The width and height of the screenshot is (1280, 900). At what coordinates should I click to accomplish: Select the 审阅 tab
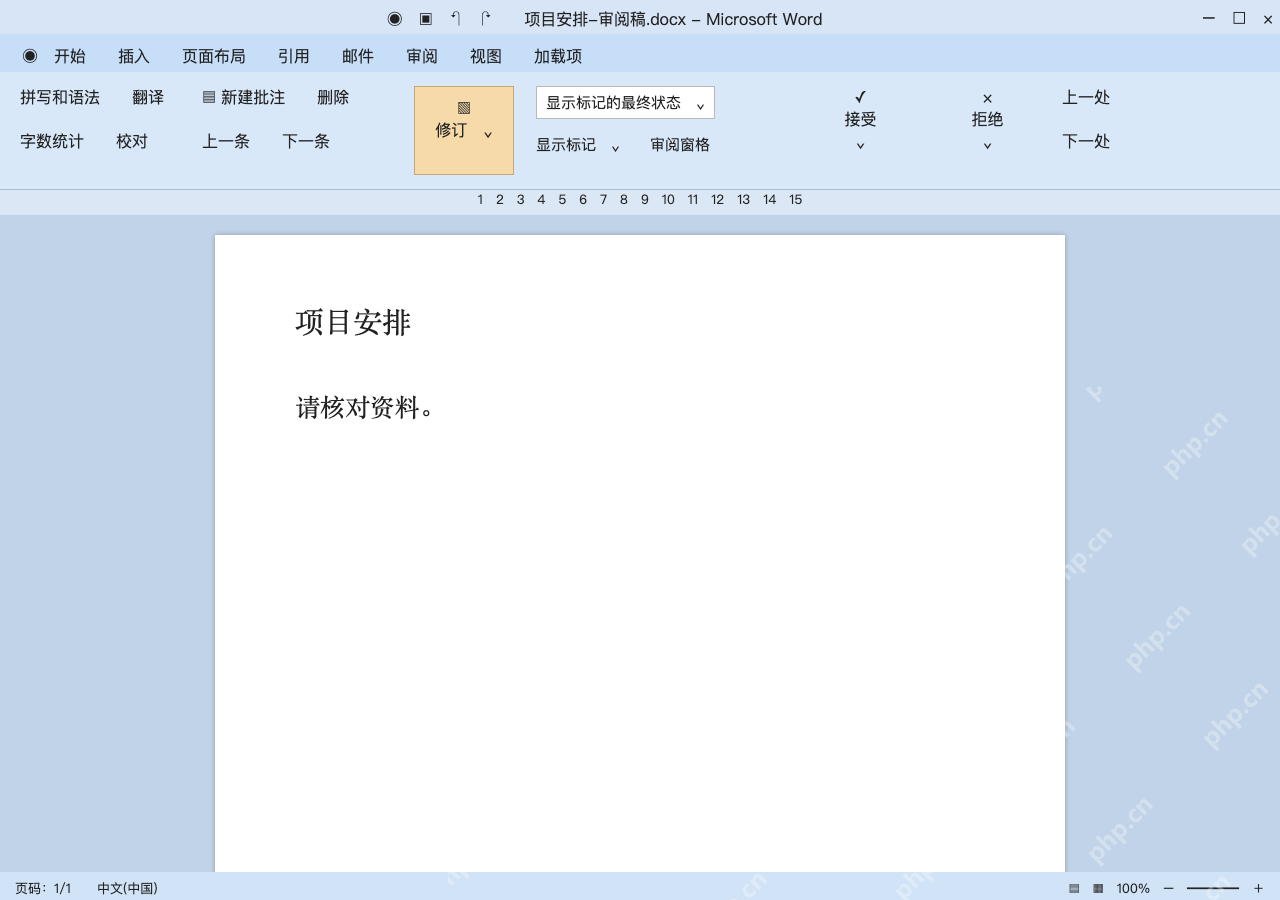[x=422, y=56]
